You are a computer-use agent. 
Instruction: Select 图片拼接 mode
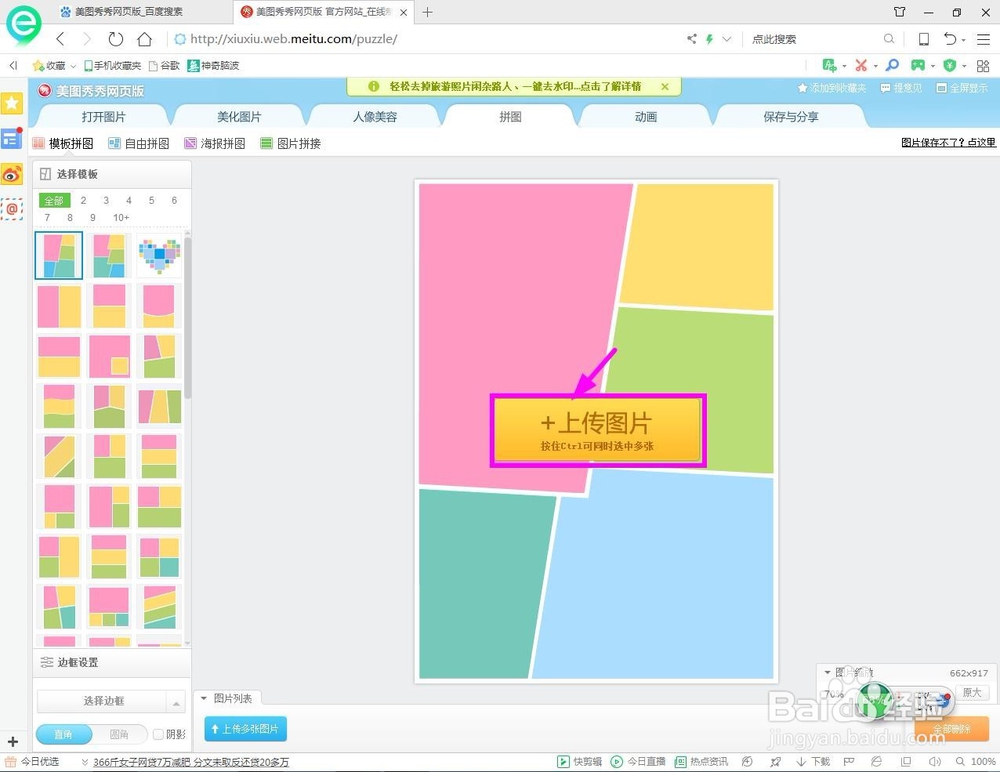pos(291,144)
